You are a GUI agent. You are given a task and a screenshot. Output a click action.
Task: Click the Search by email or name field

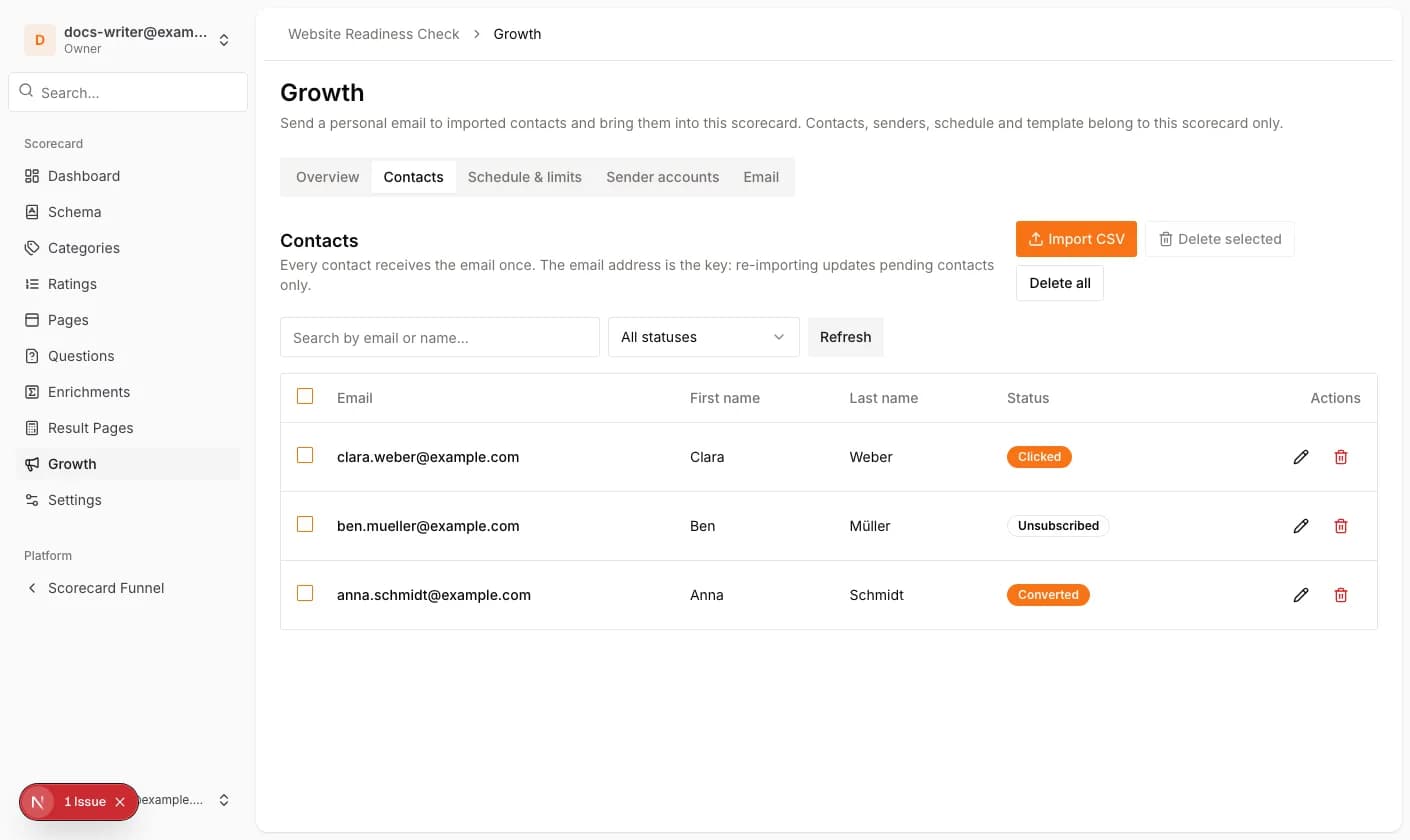tap(440, 338)
